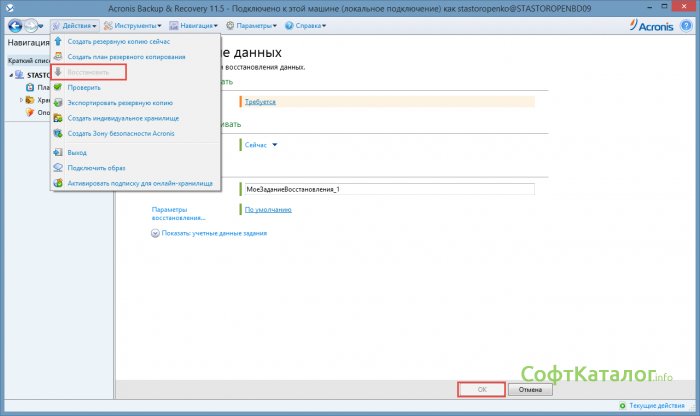Select Выход from the Действия menu
The height and width of the screenshot is (416, 700).
77,153
